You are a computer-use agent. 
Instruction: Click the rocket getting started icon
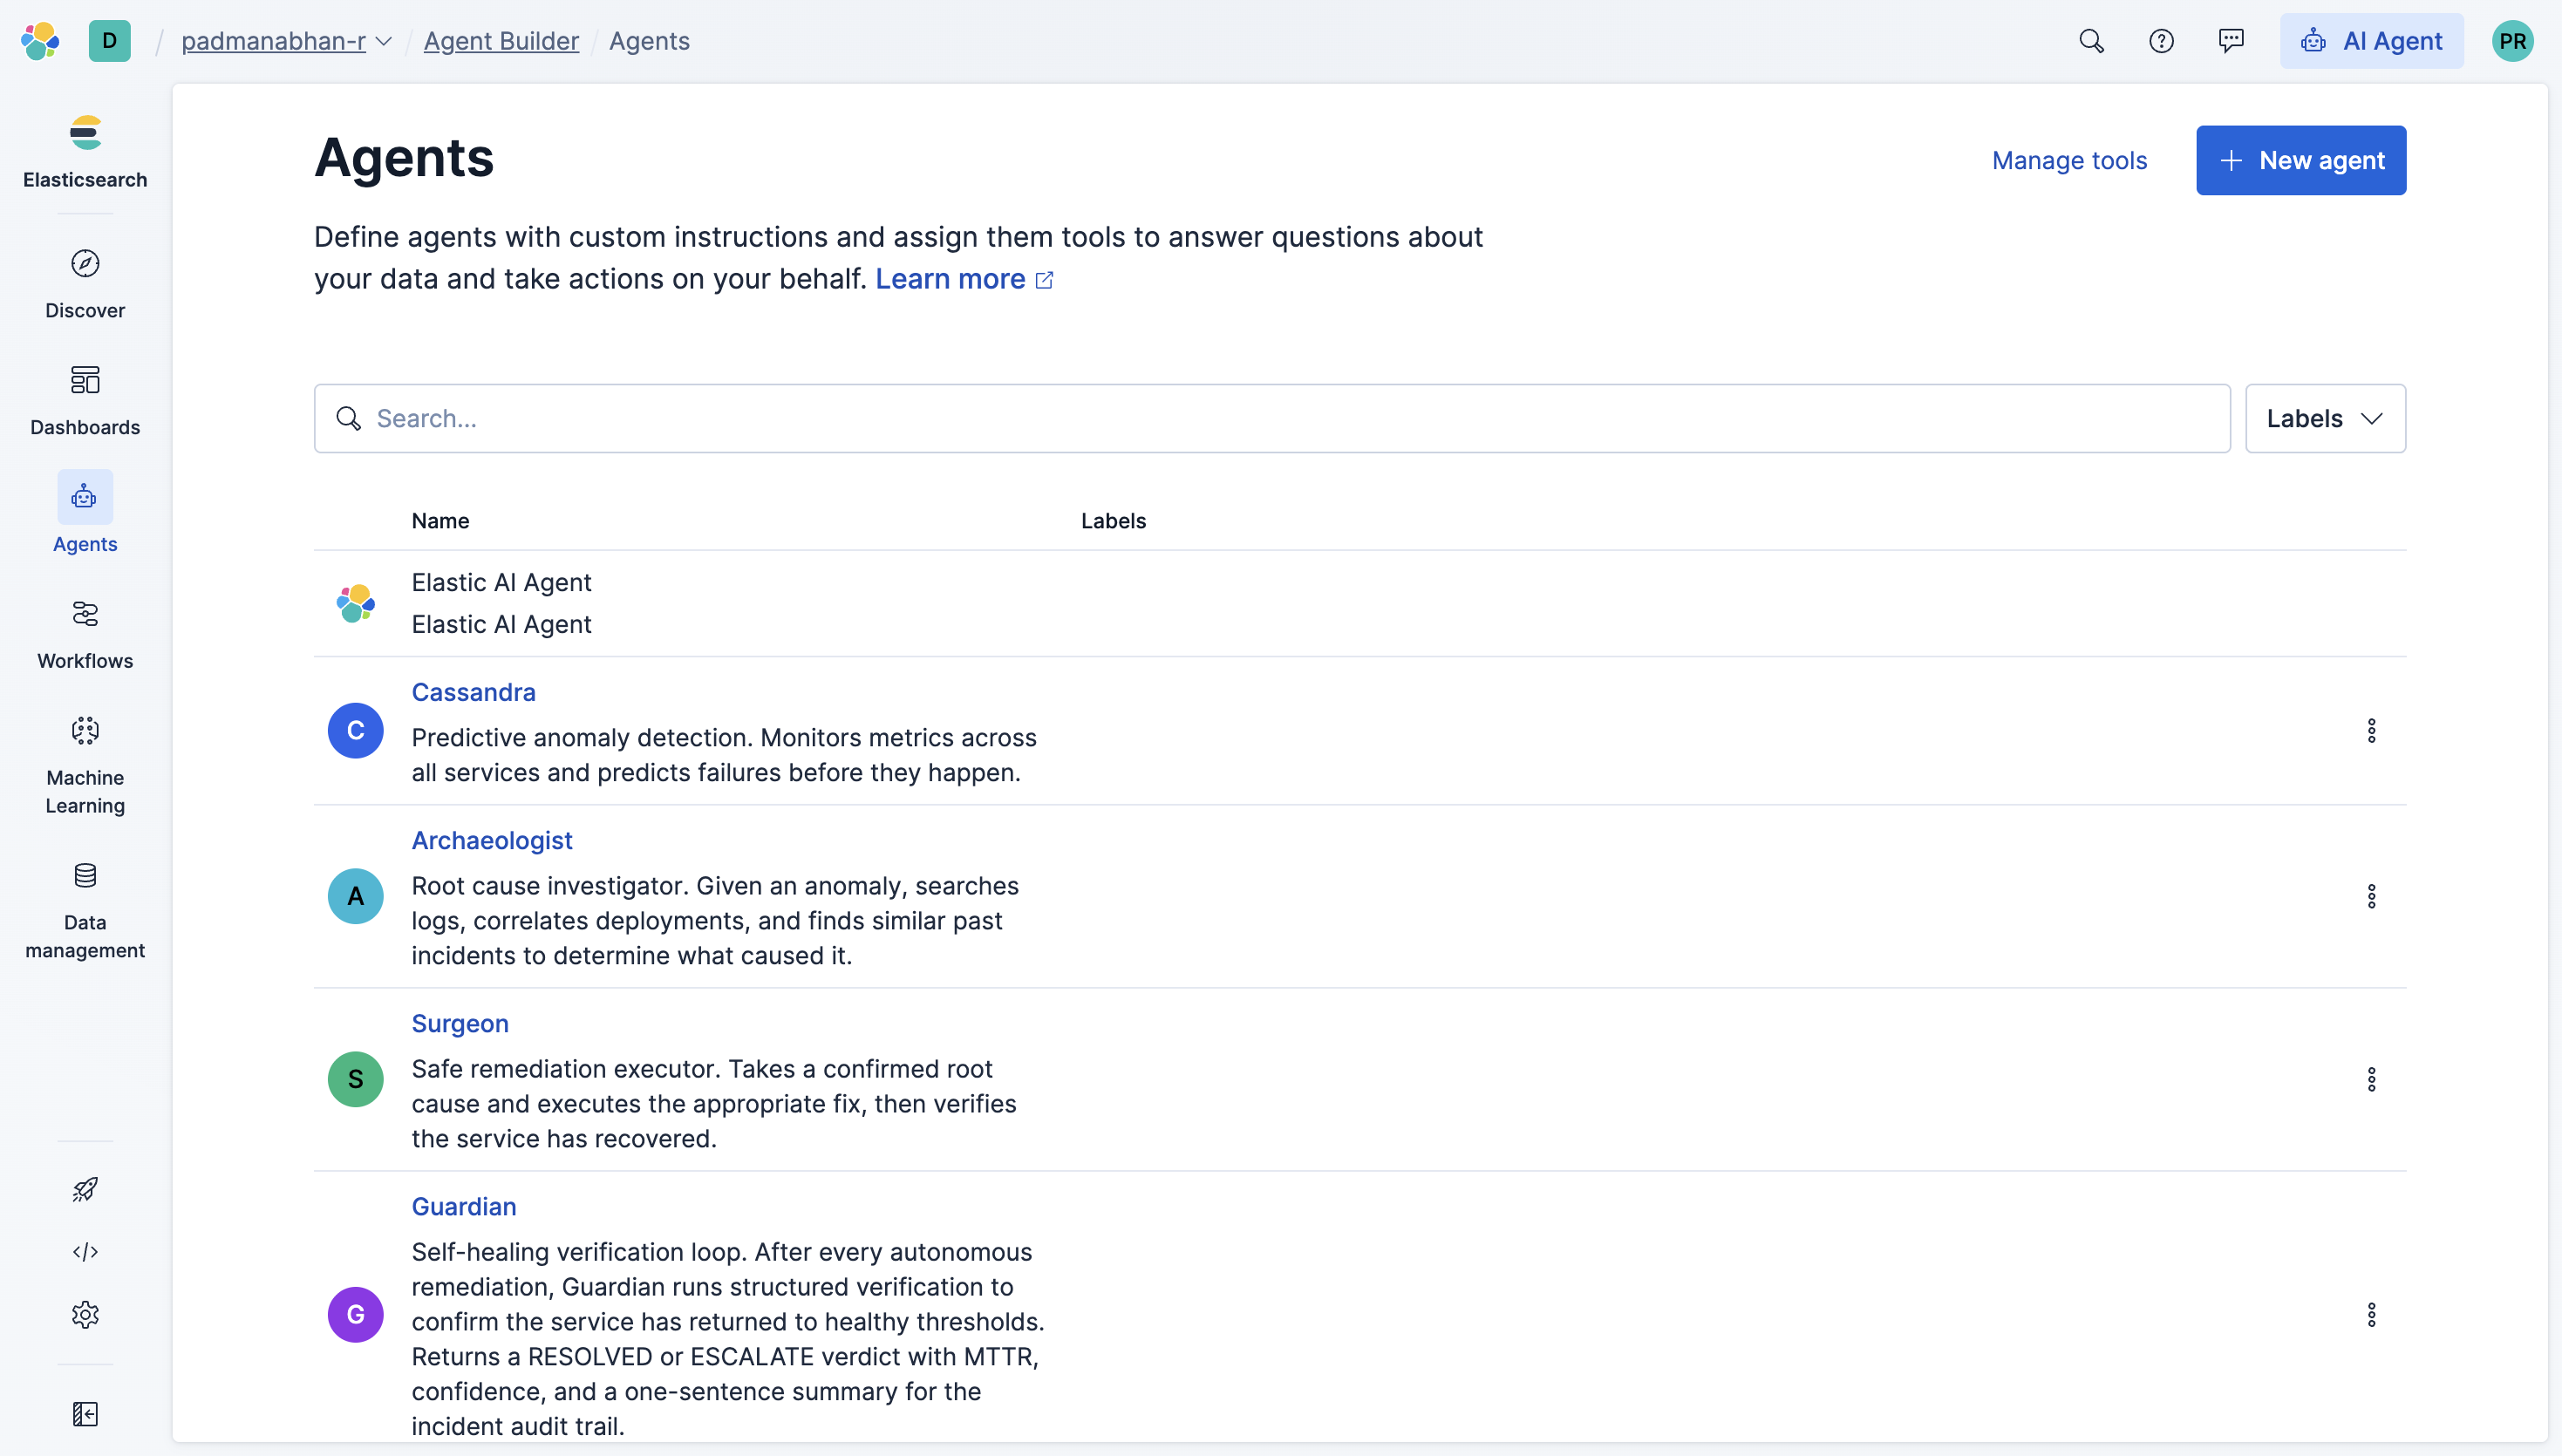85,1189
